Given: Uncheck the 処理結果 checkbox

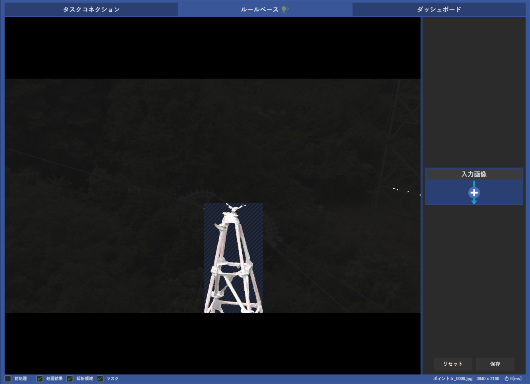Looking at the screenshot, I should (x=40, y=379).
